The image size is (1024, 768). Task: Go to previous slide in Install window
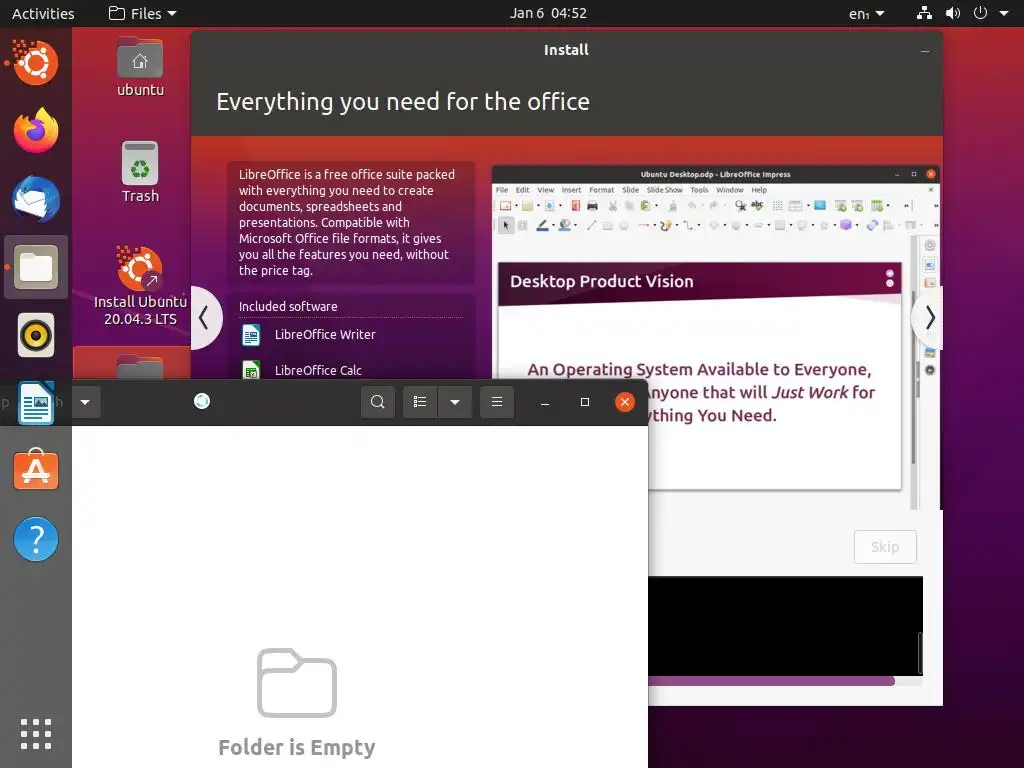click(205, 318)
